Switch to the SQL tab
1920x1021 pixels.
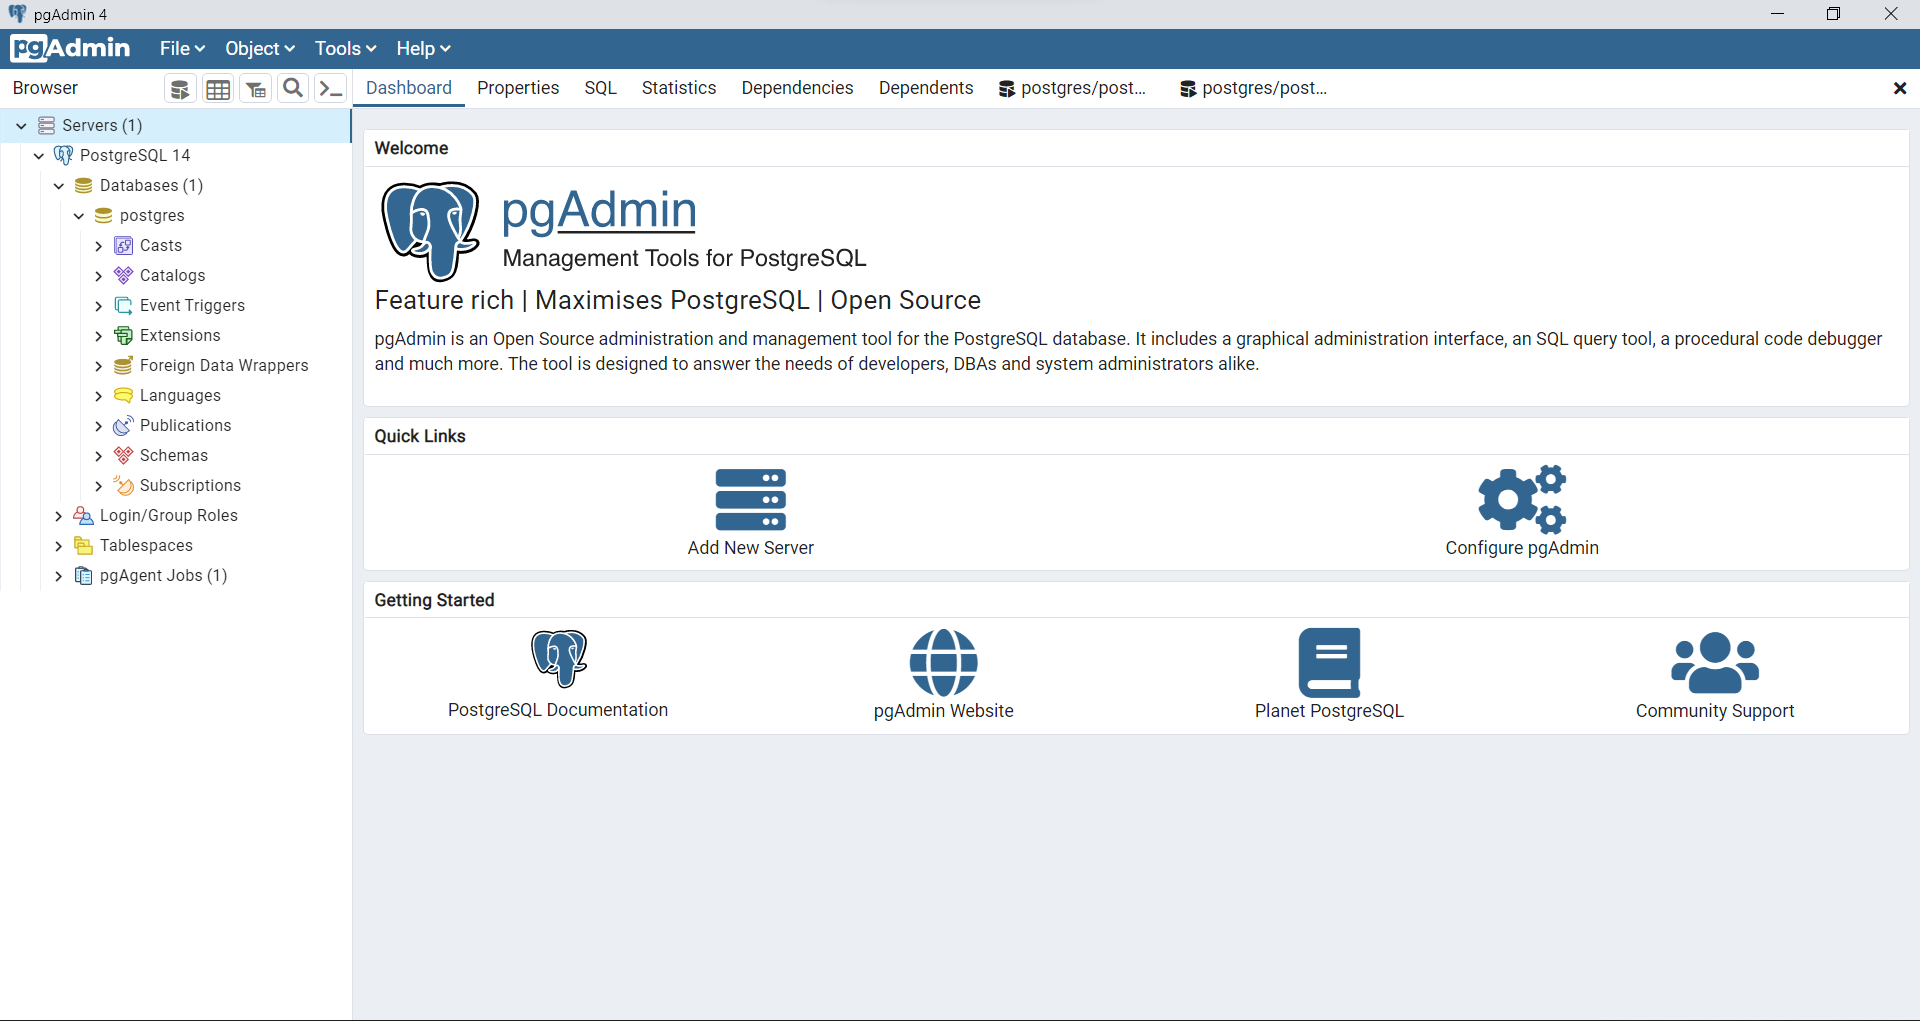(x=601, y=88)
